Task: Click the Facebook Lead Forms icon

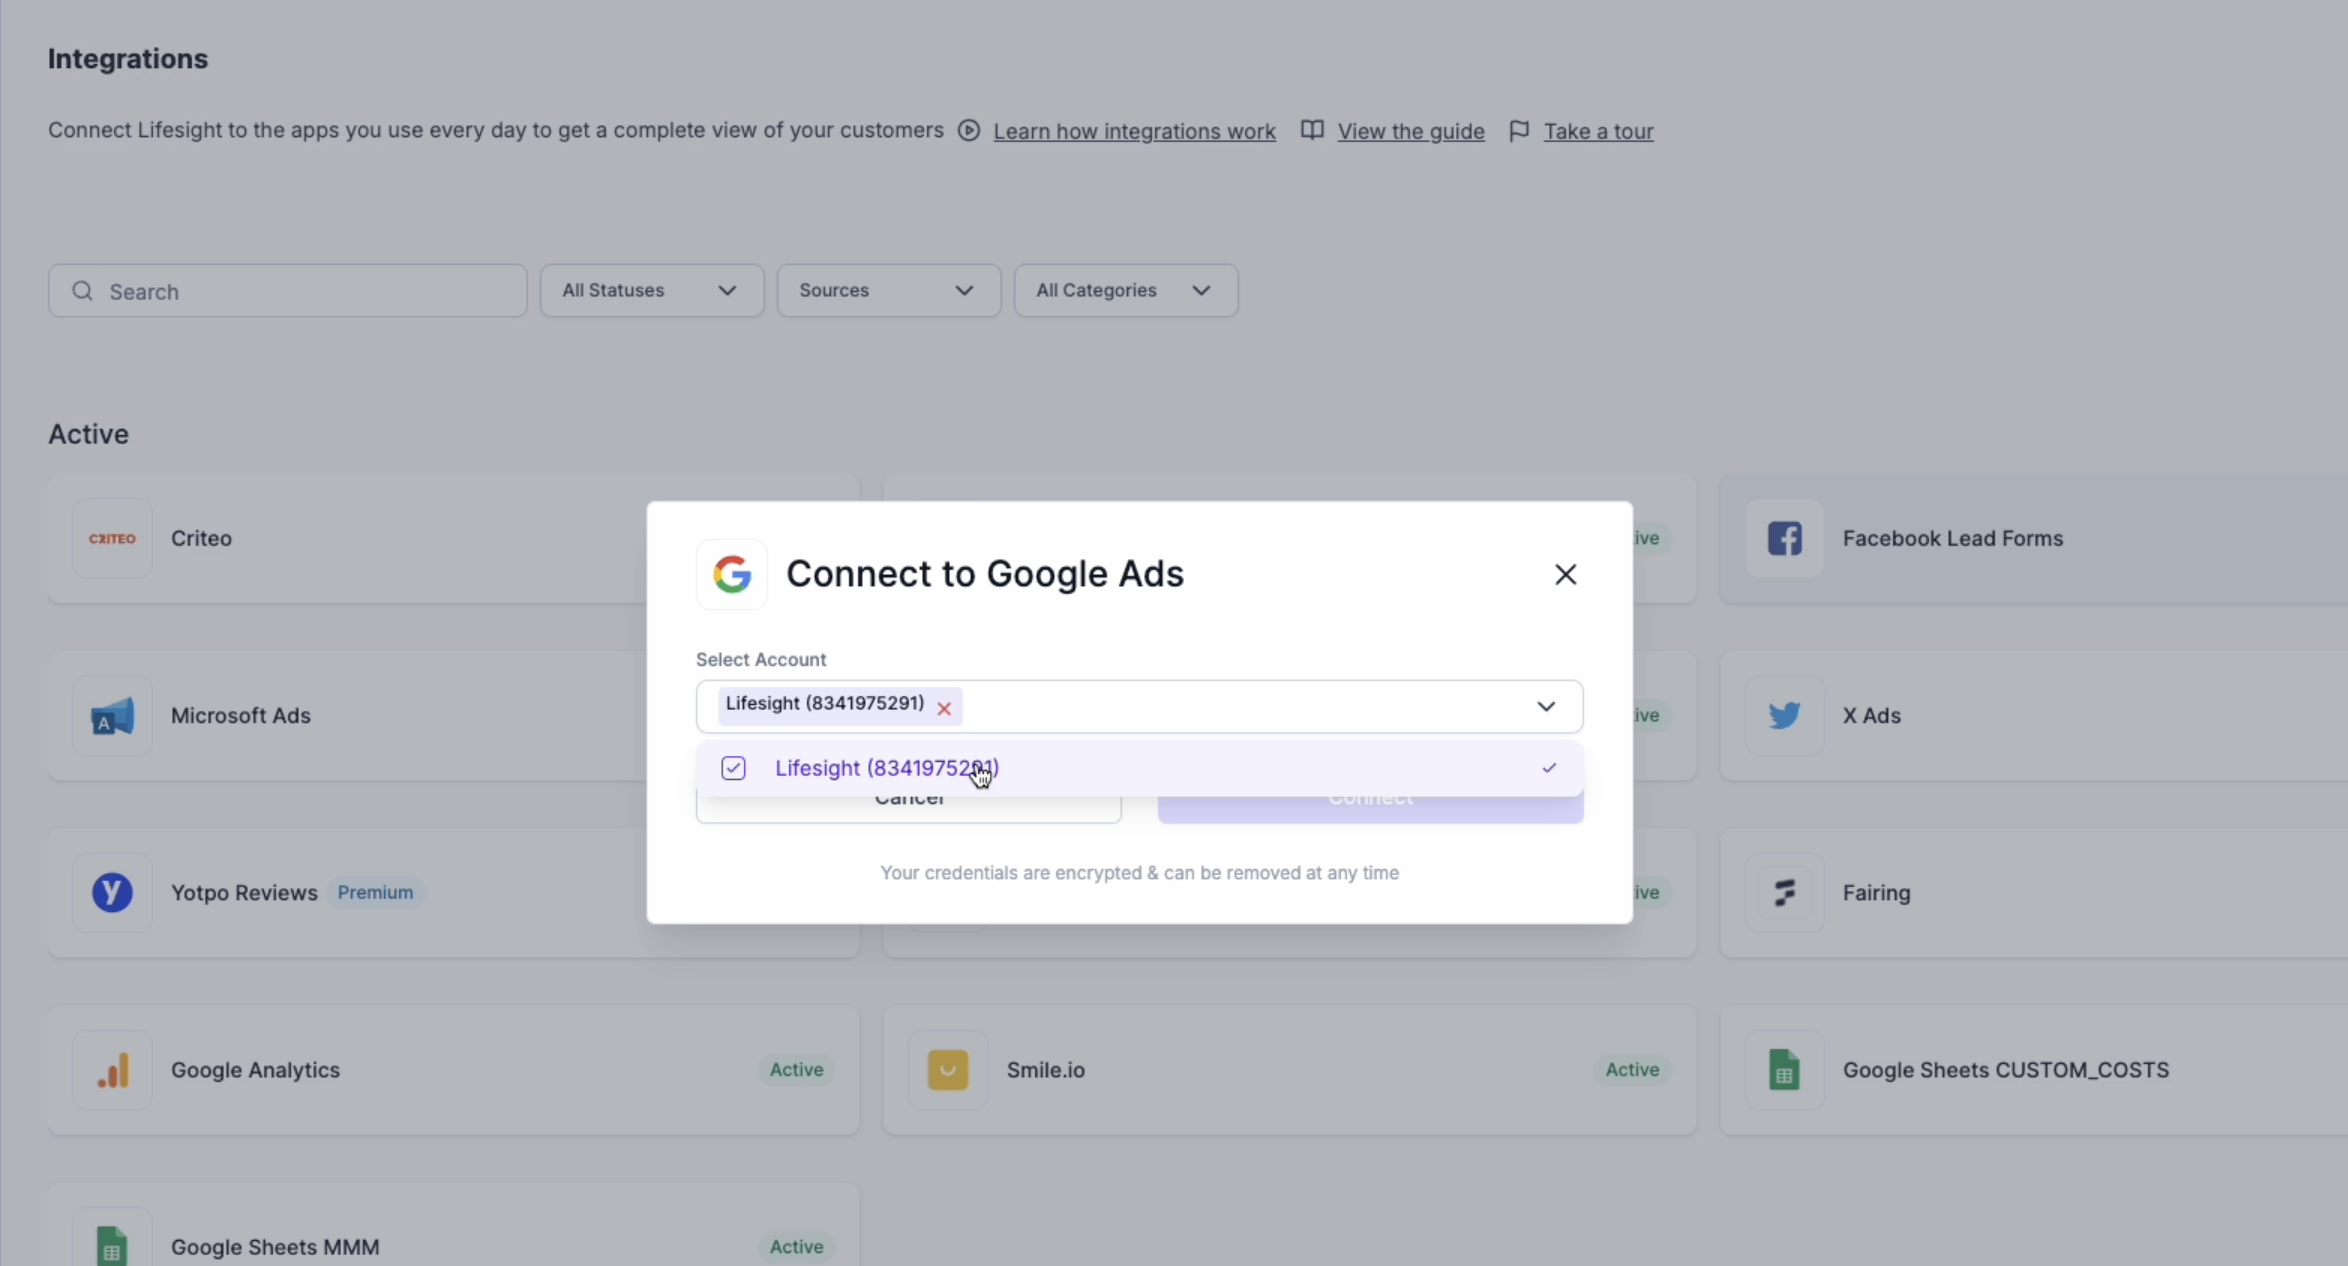Action: pyautogui.click(x=1784, y=538)
